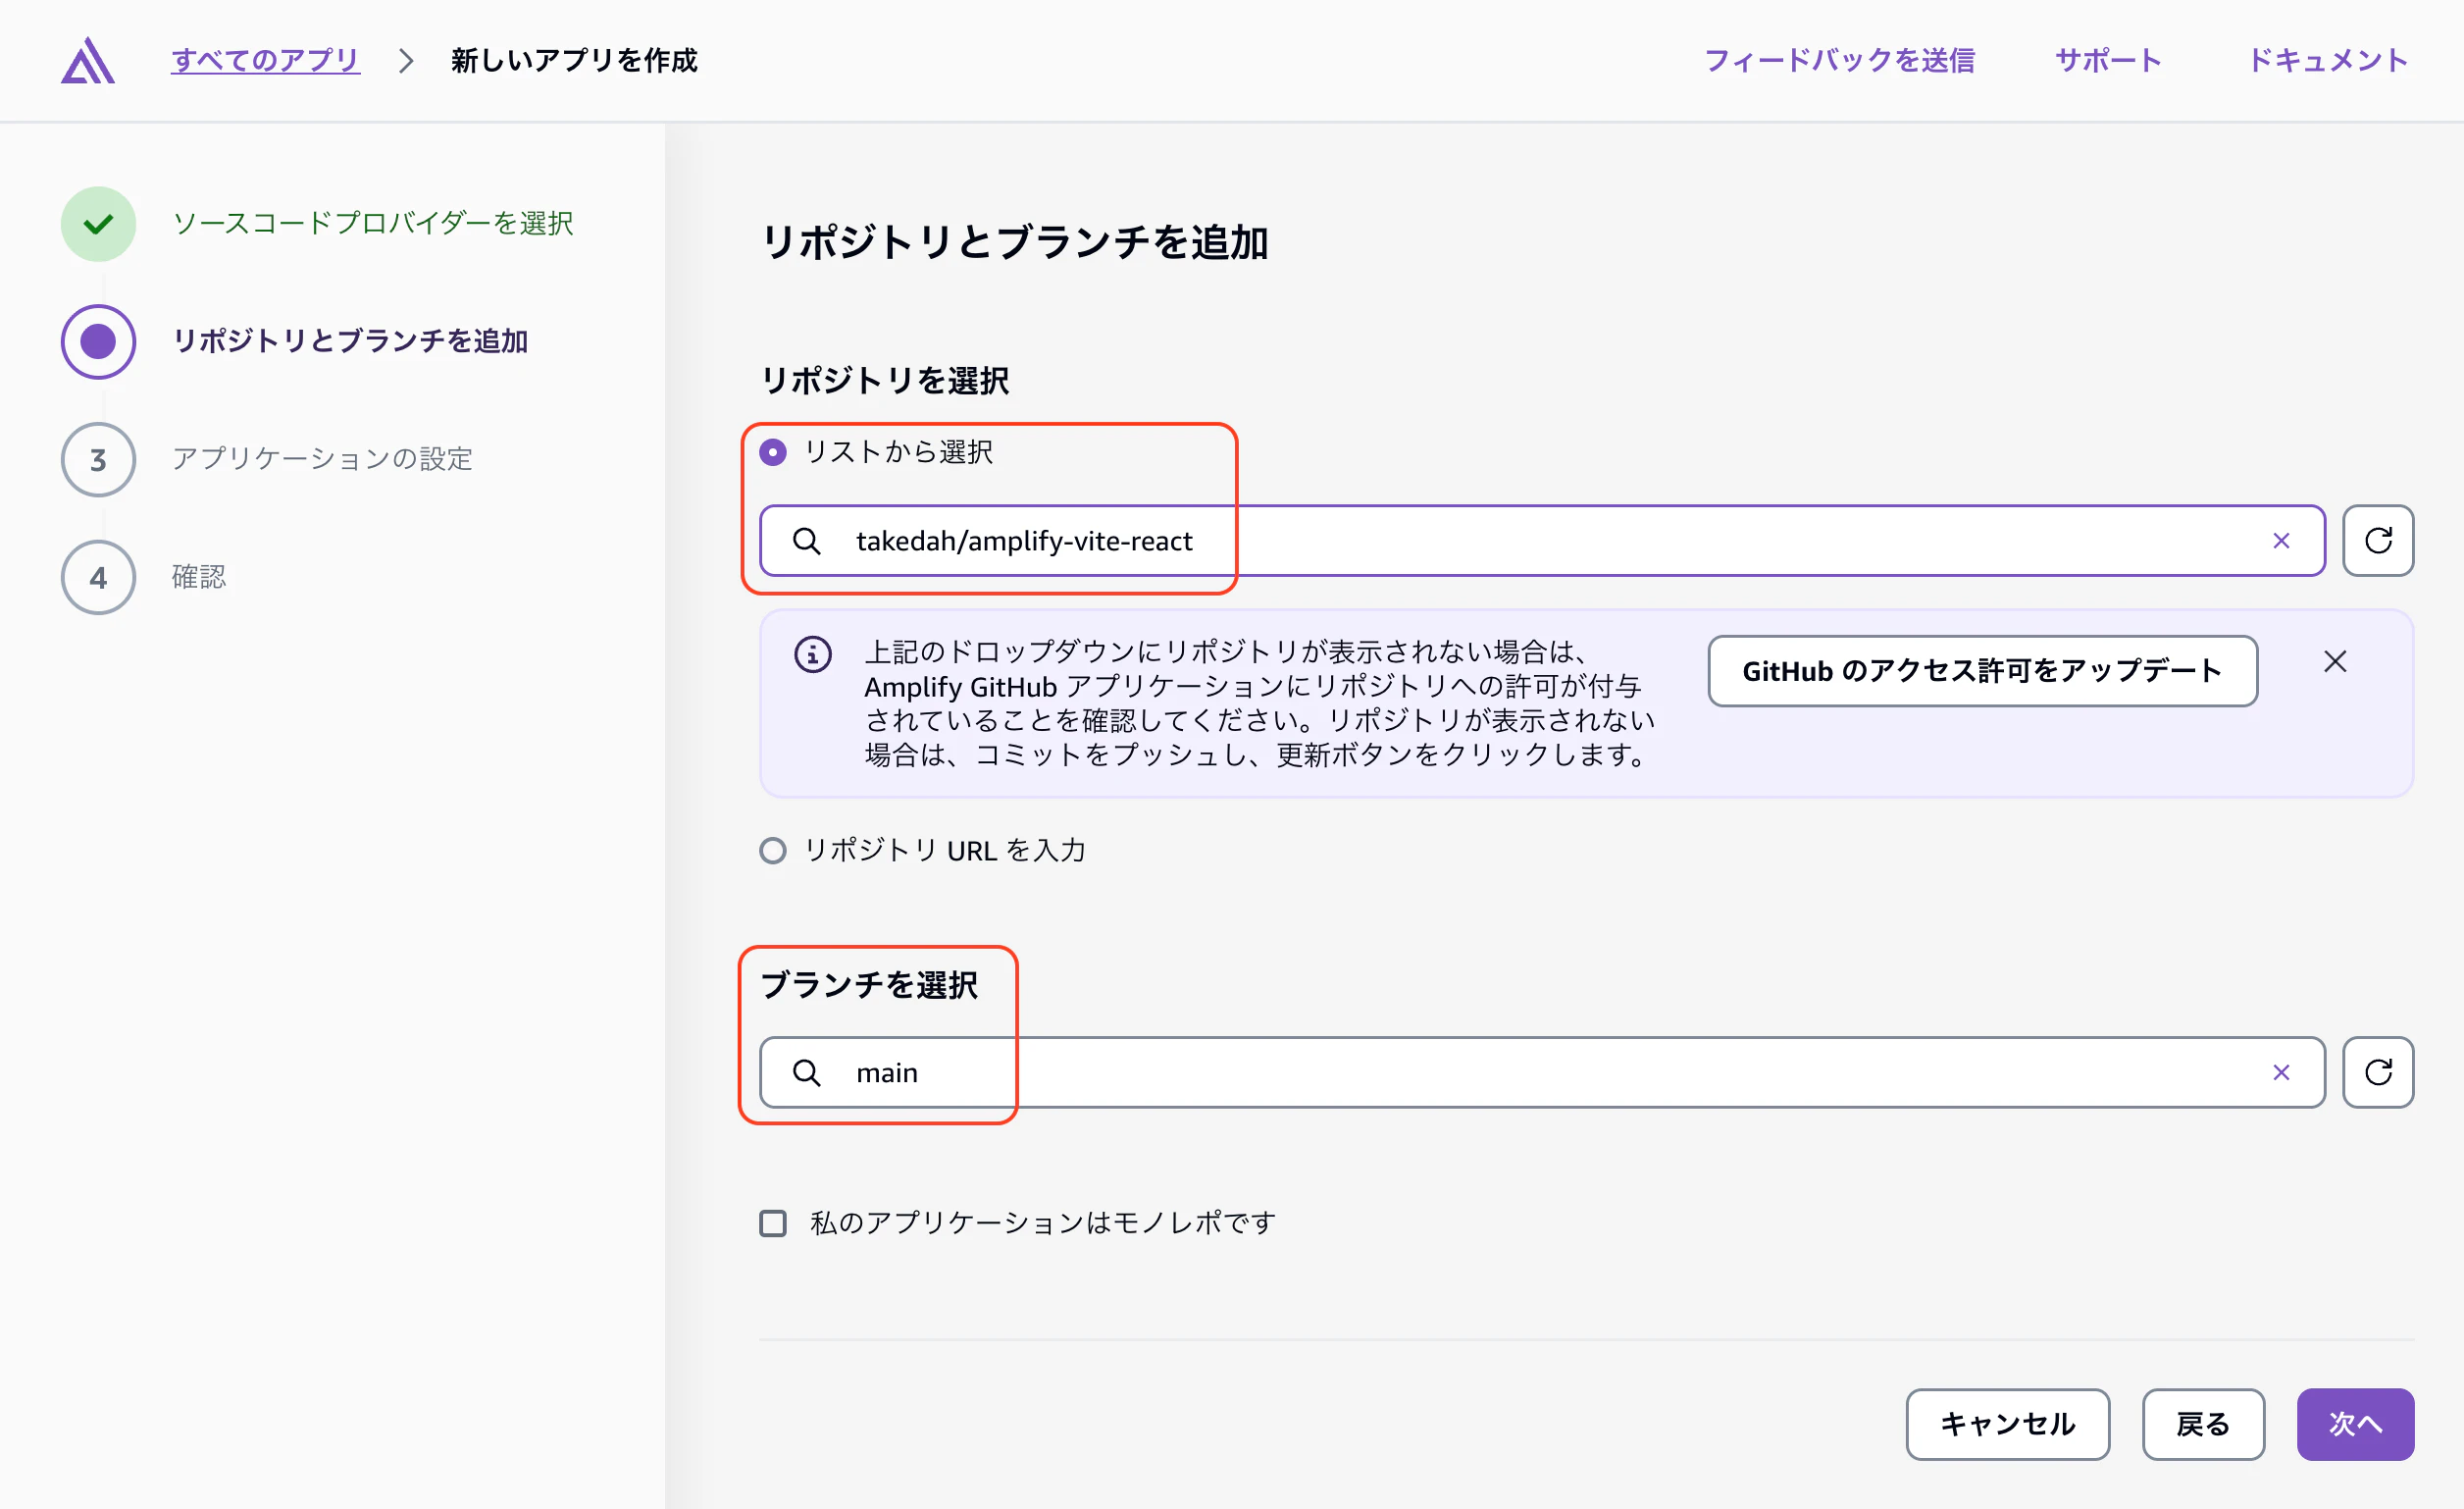This screenshot has height=1509, width=2464.
Task: Select the リストから選択 radio button
Action: point(772,453)
